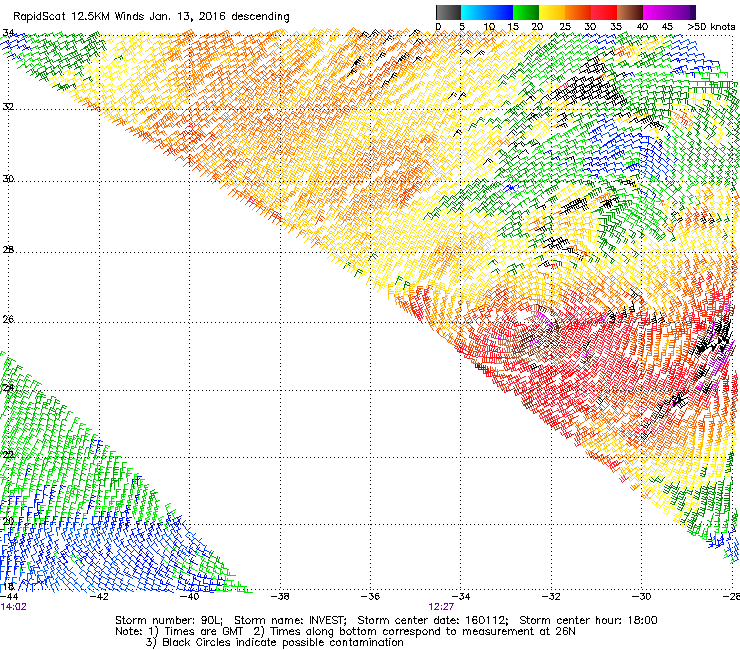Click the title "RapidScat 12.5KM Winds Jan. 13, 2016 descending"
This screenshot has height=650, width=740.
(151, 17)
